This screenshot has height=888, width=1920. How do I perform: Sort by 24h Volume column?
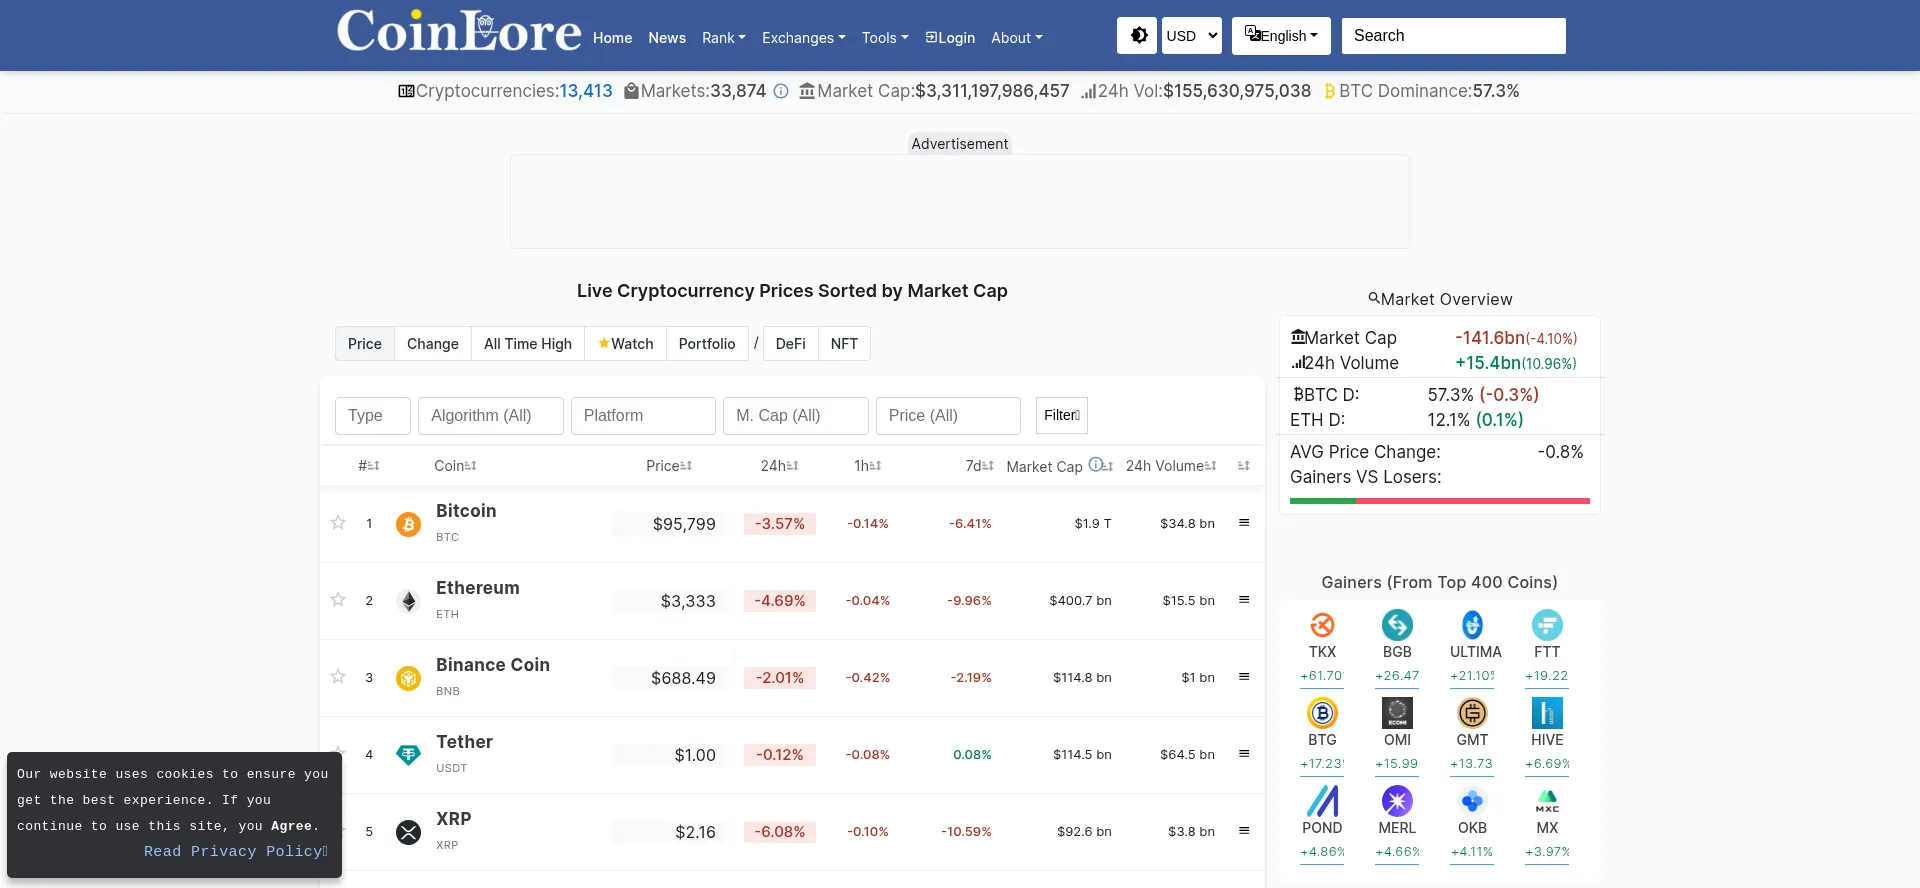pos(1171,466)
